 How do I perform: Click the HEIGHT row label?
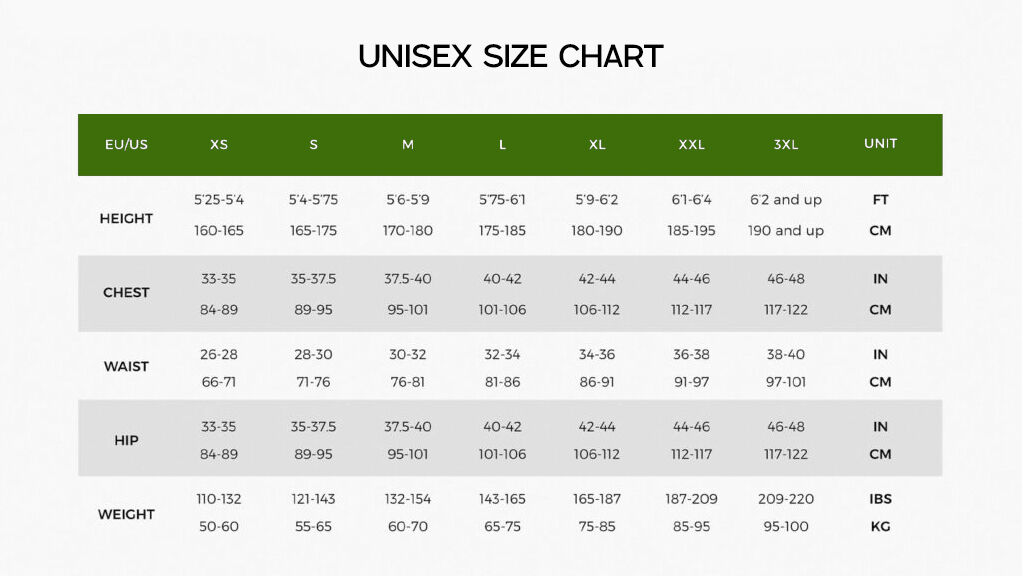tap(126, 218)
